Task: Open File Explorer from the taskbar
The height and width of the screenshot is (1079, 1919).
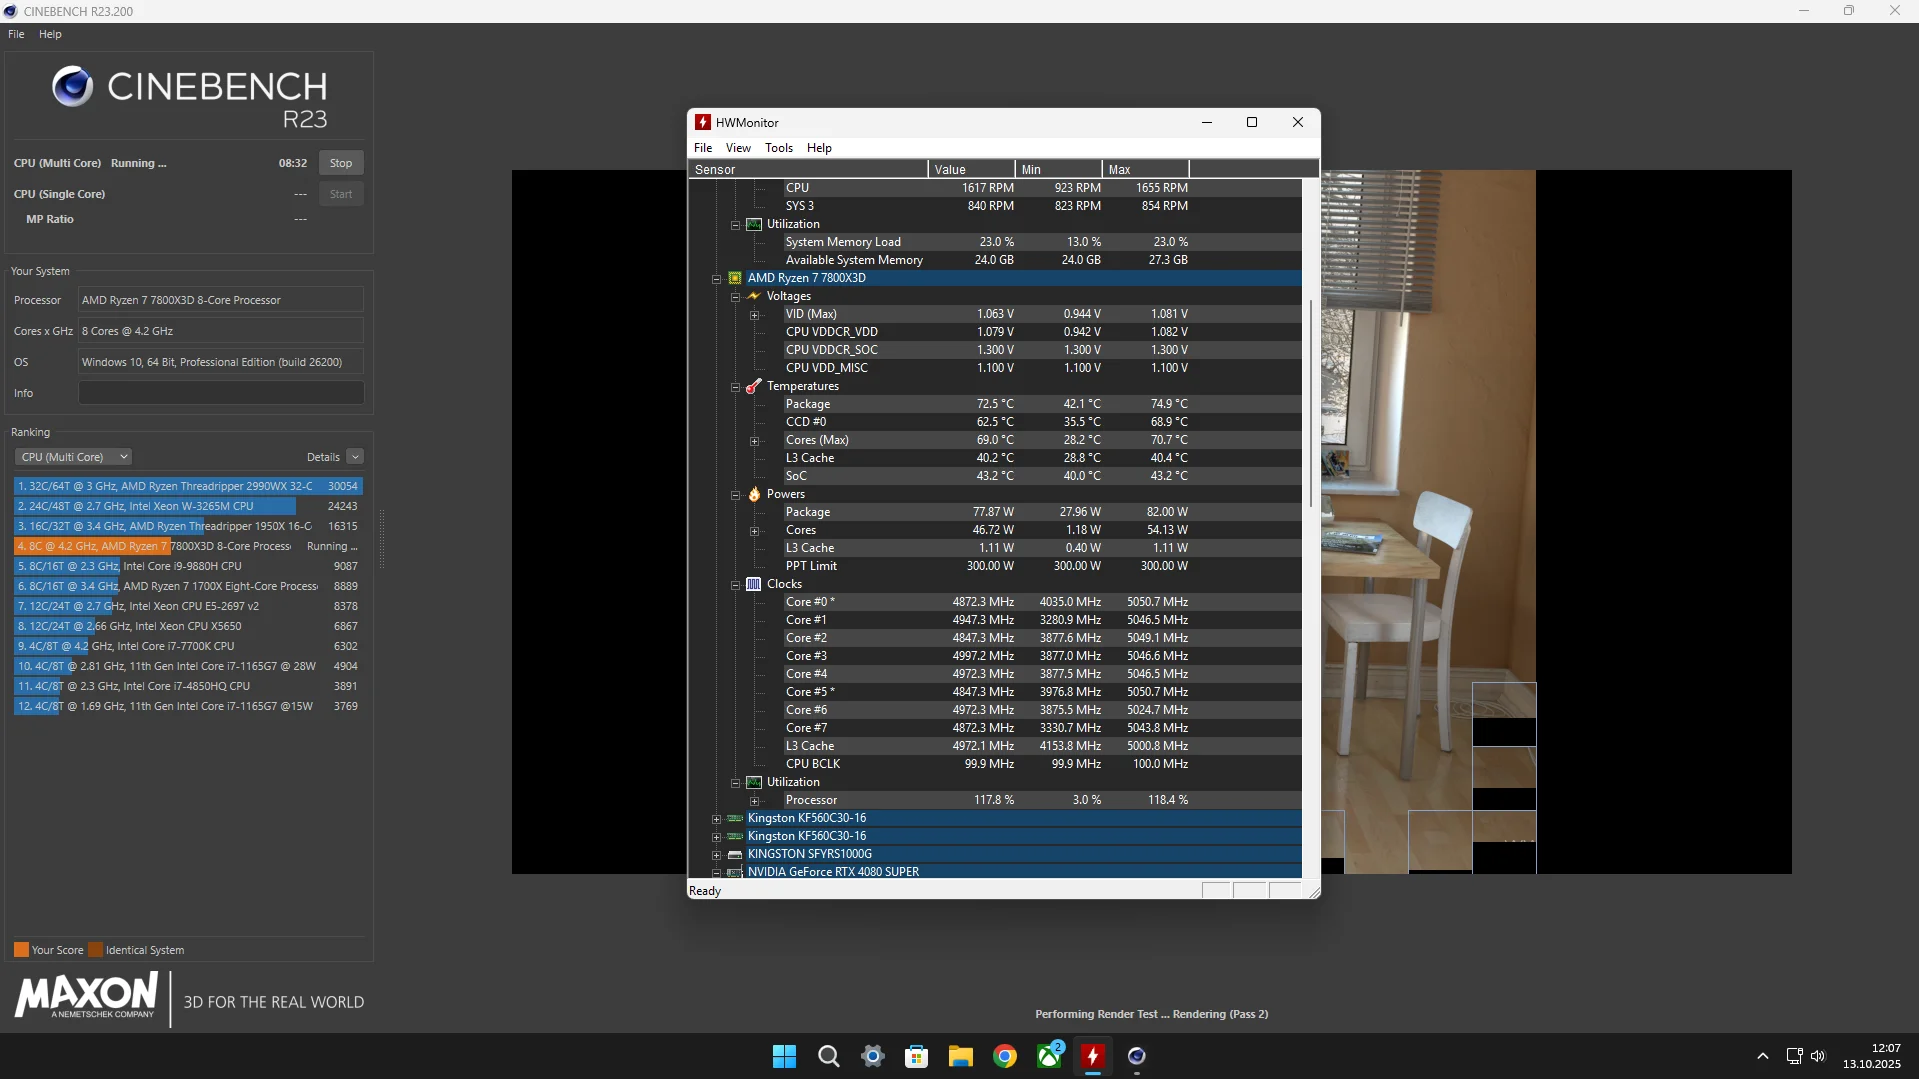Action: point(961,1056)
